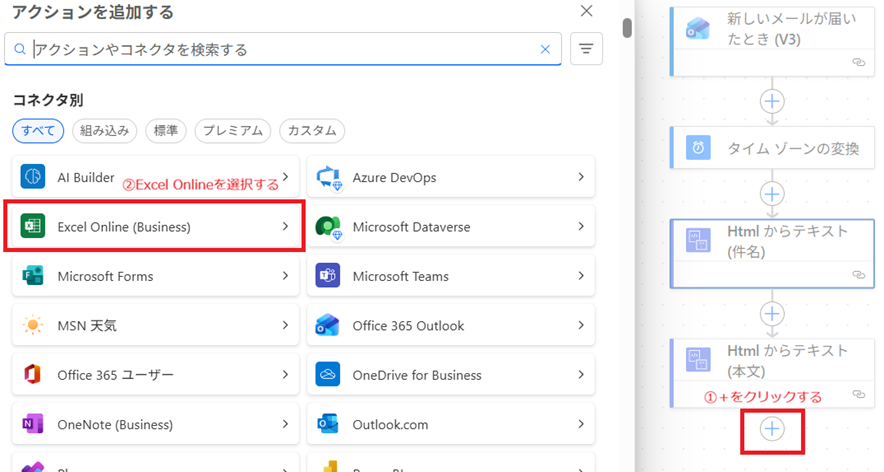Open the OneDrive for Business icon
The height and width of the screenshot is (472, 884).
click(x=328, y=375)
